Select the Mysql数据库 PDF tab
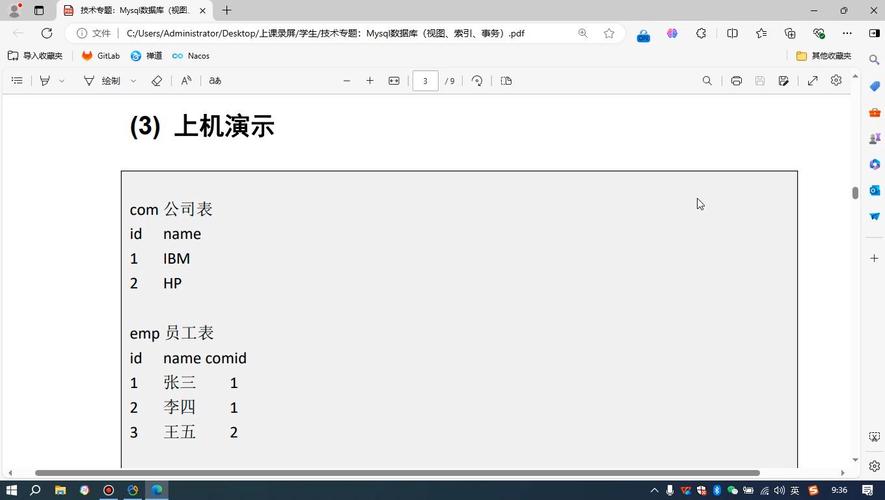885x500 pixels. pyautogui.click(x=134, y=10)
